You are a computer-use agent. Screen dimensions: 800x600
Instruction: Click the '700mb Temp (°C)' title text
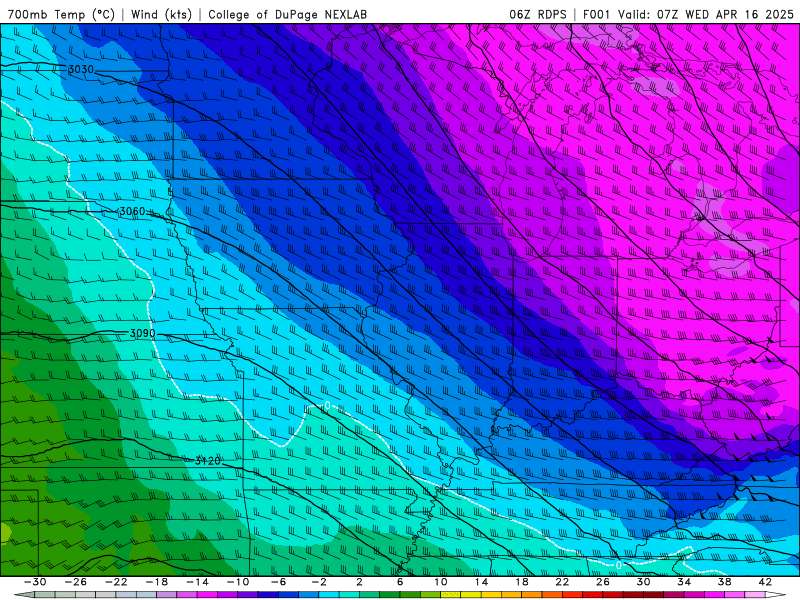(60, 15)
